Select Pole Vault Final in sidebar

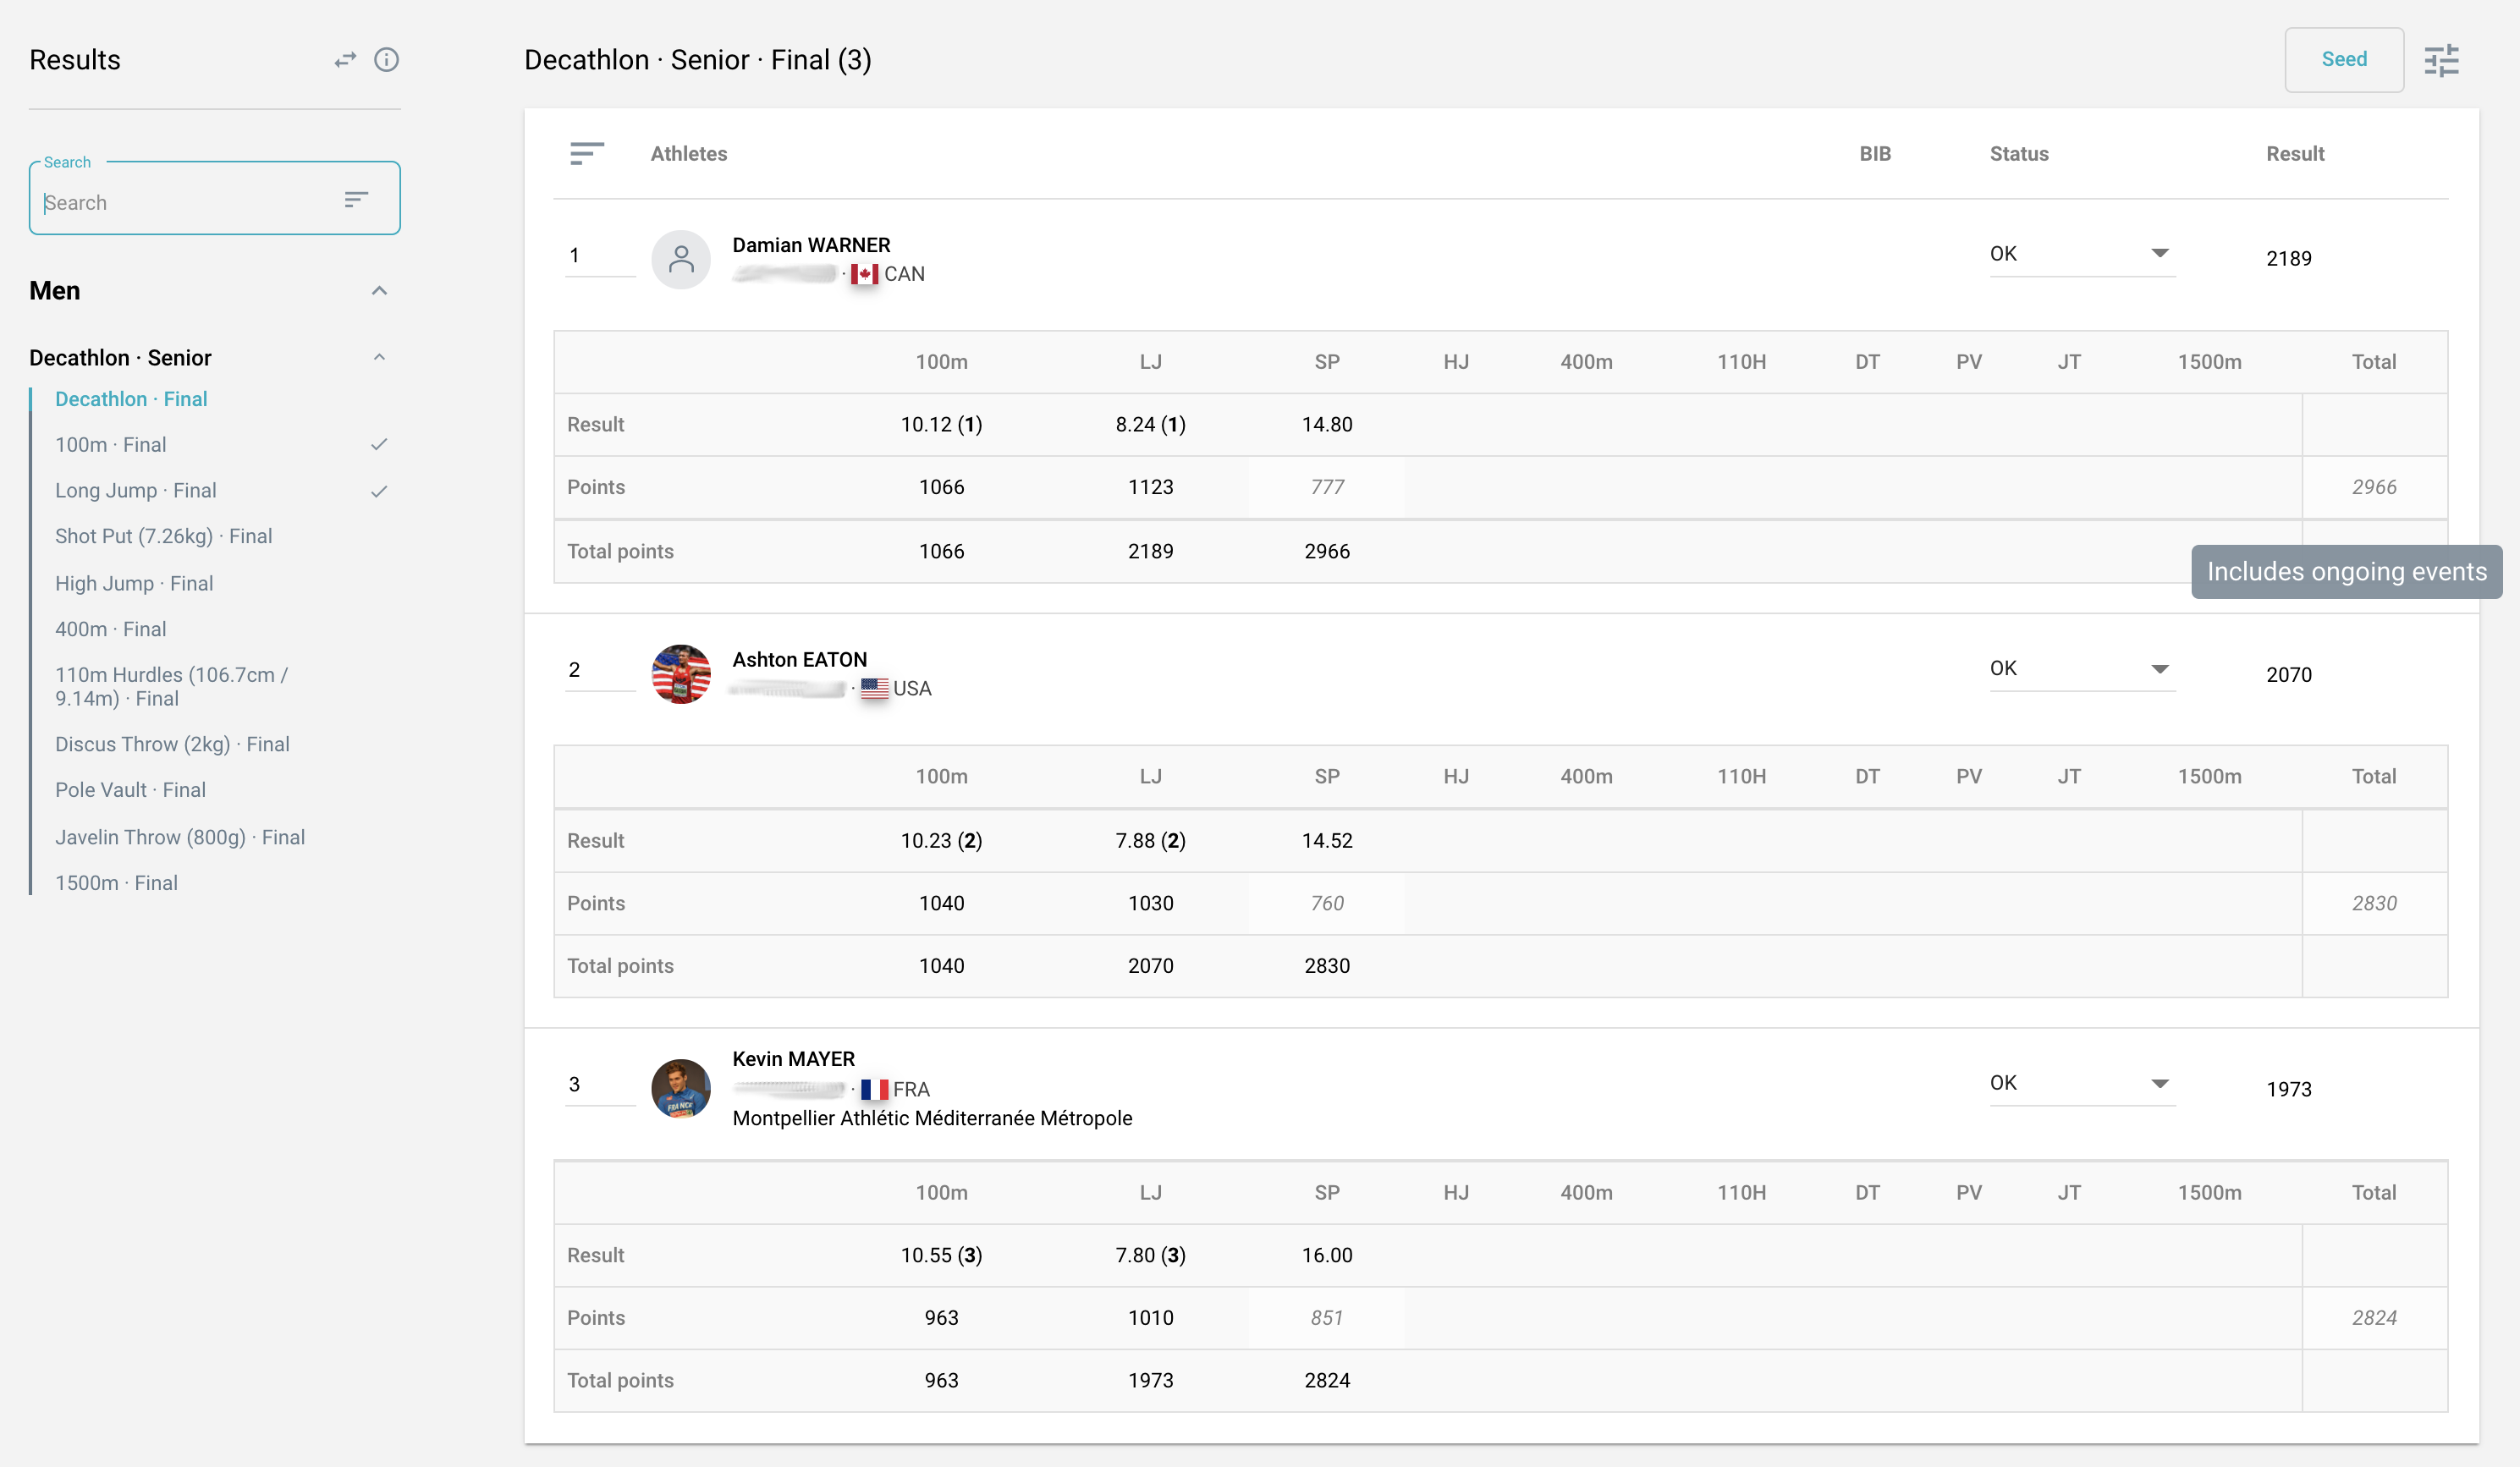tap(130, 790)
